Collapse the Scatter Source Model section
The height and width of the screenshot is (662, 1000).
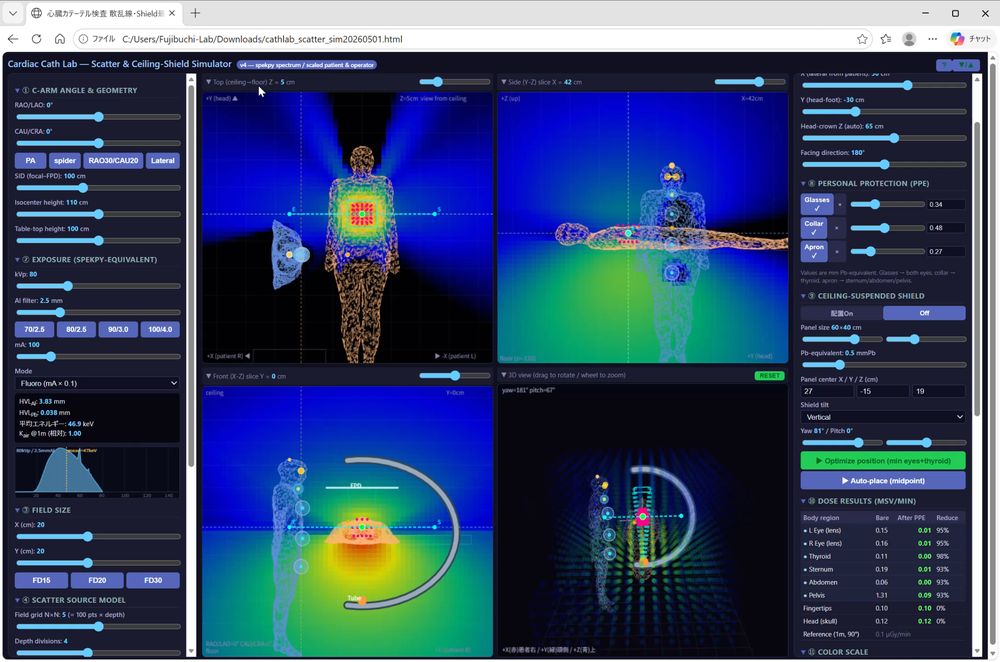point(70,600)
